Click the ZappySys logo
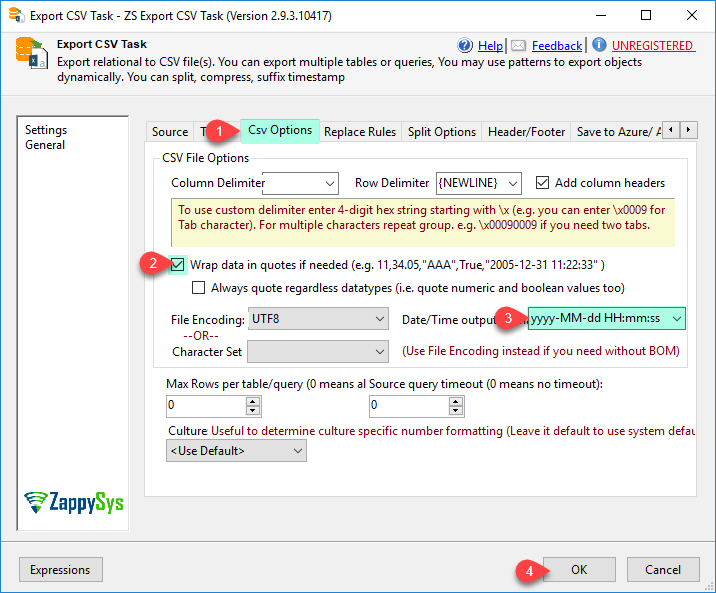 (74, 502)
